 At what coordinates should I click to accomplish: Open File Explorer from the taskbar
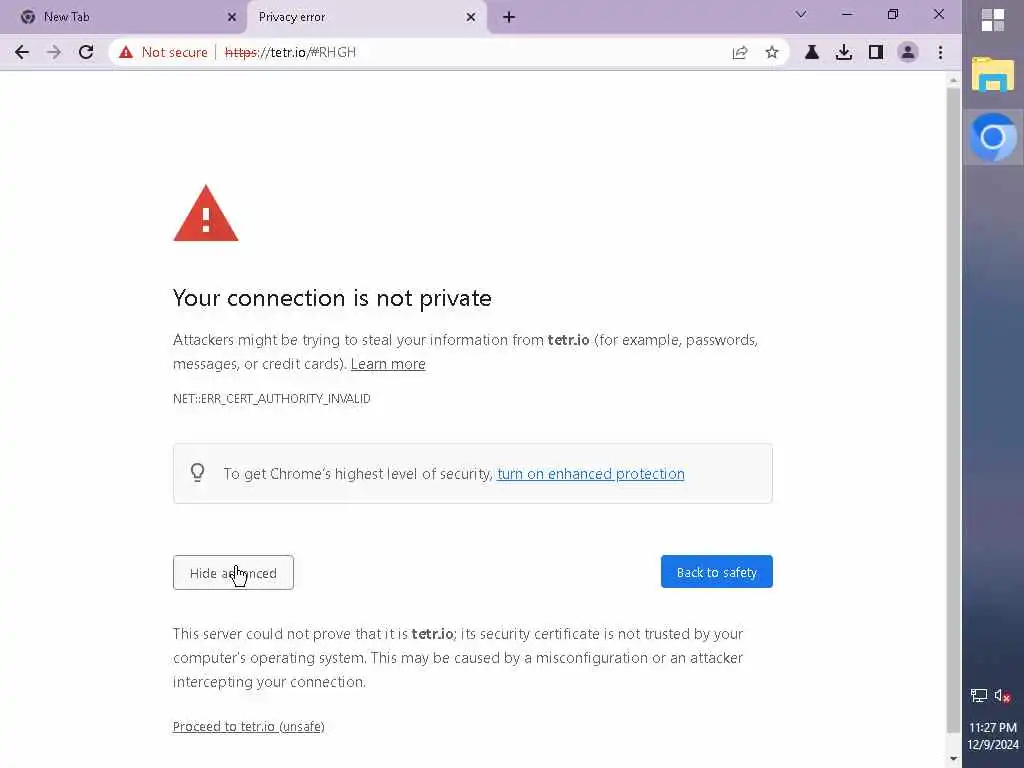992,76
